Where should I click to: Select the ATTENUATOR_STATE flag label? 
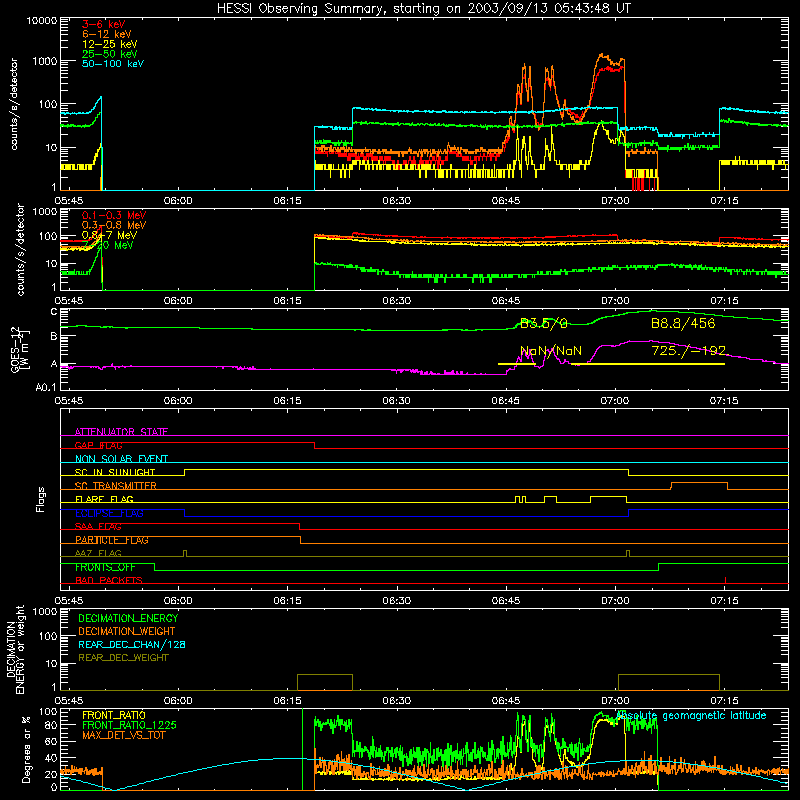(121, 432)
